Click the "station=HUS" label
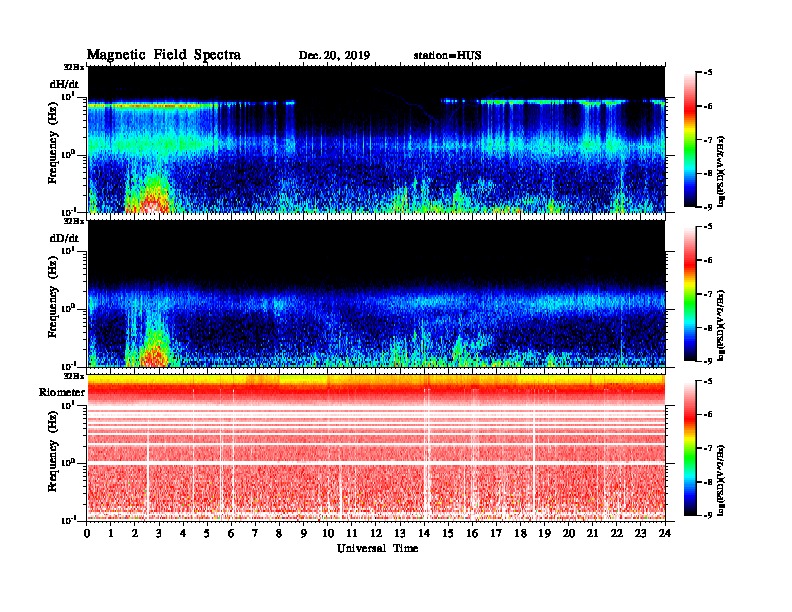 [x=447, y=55]
